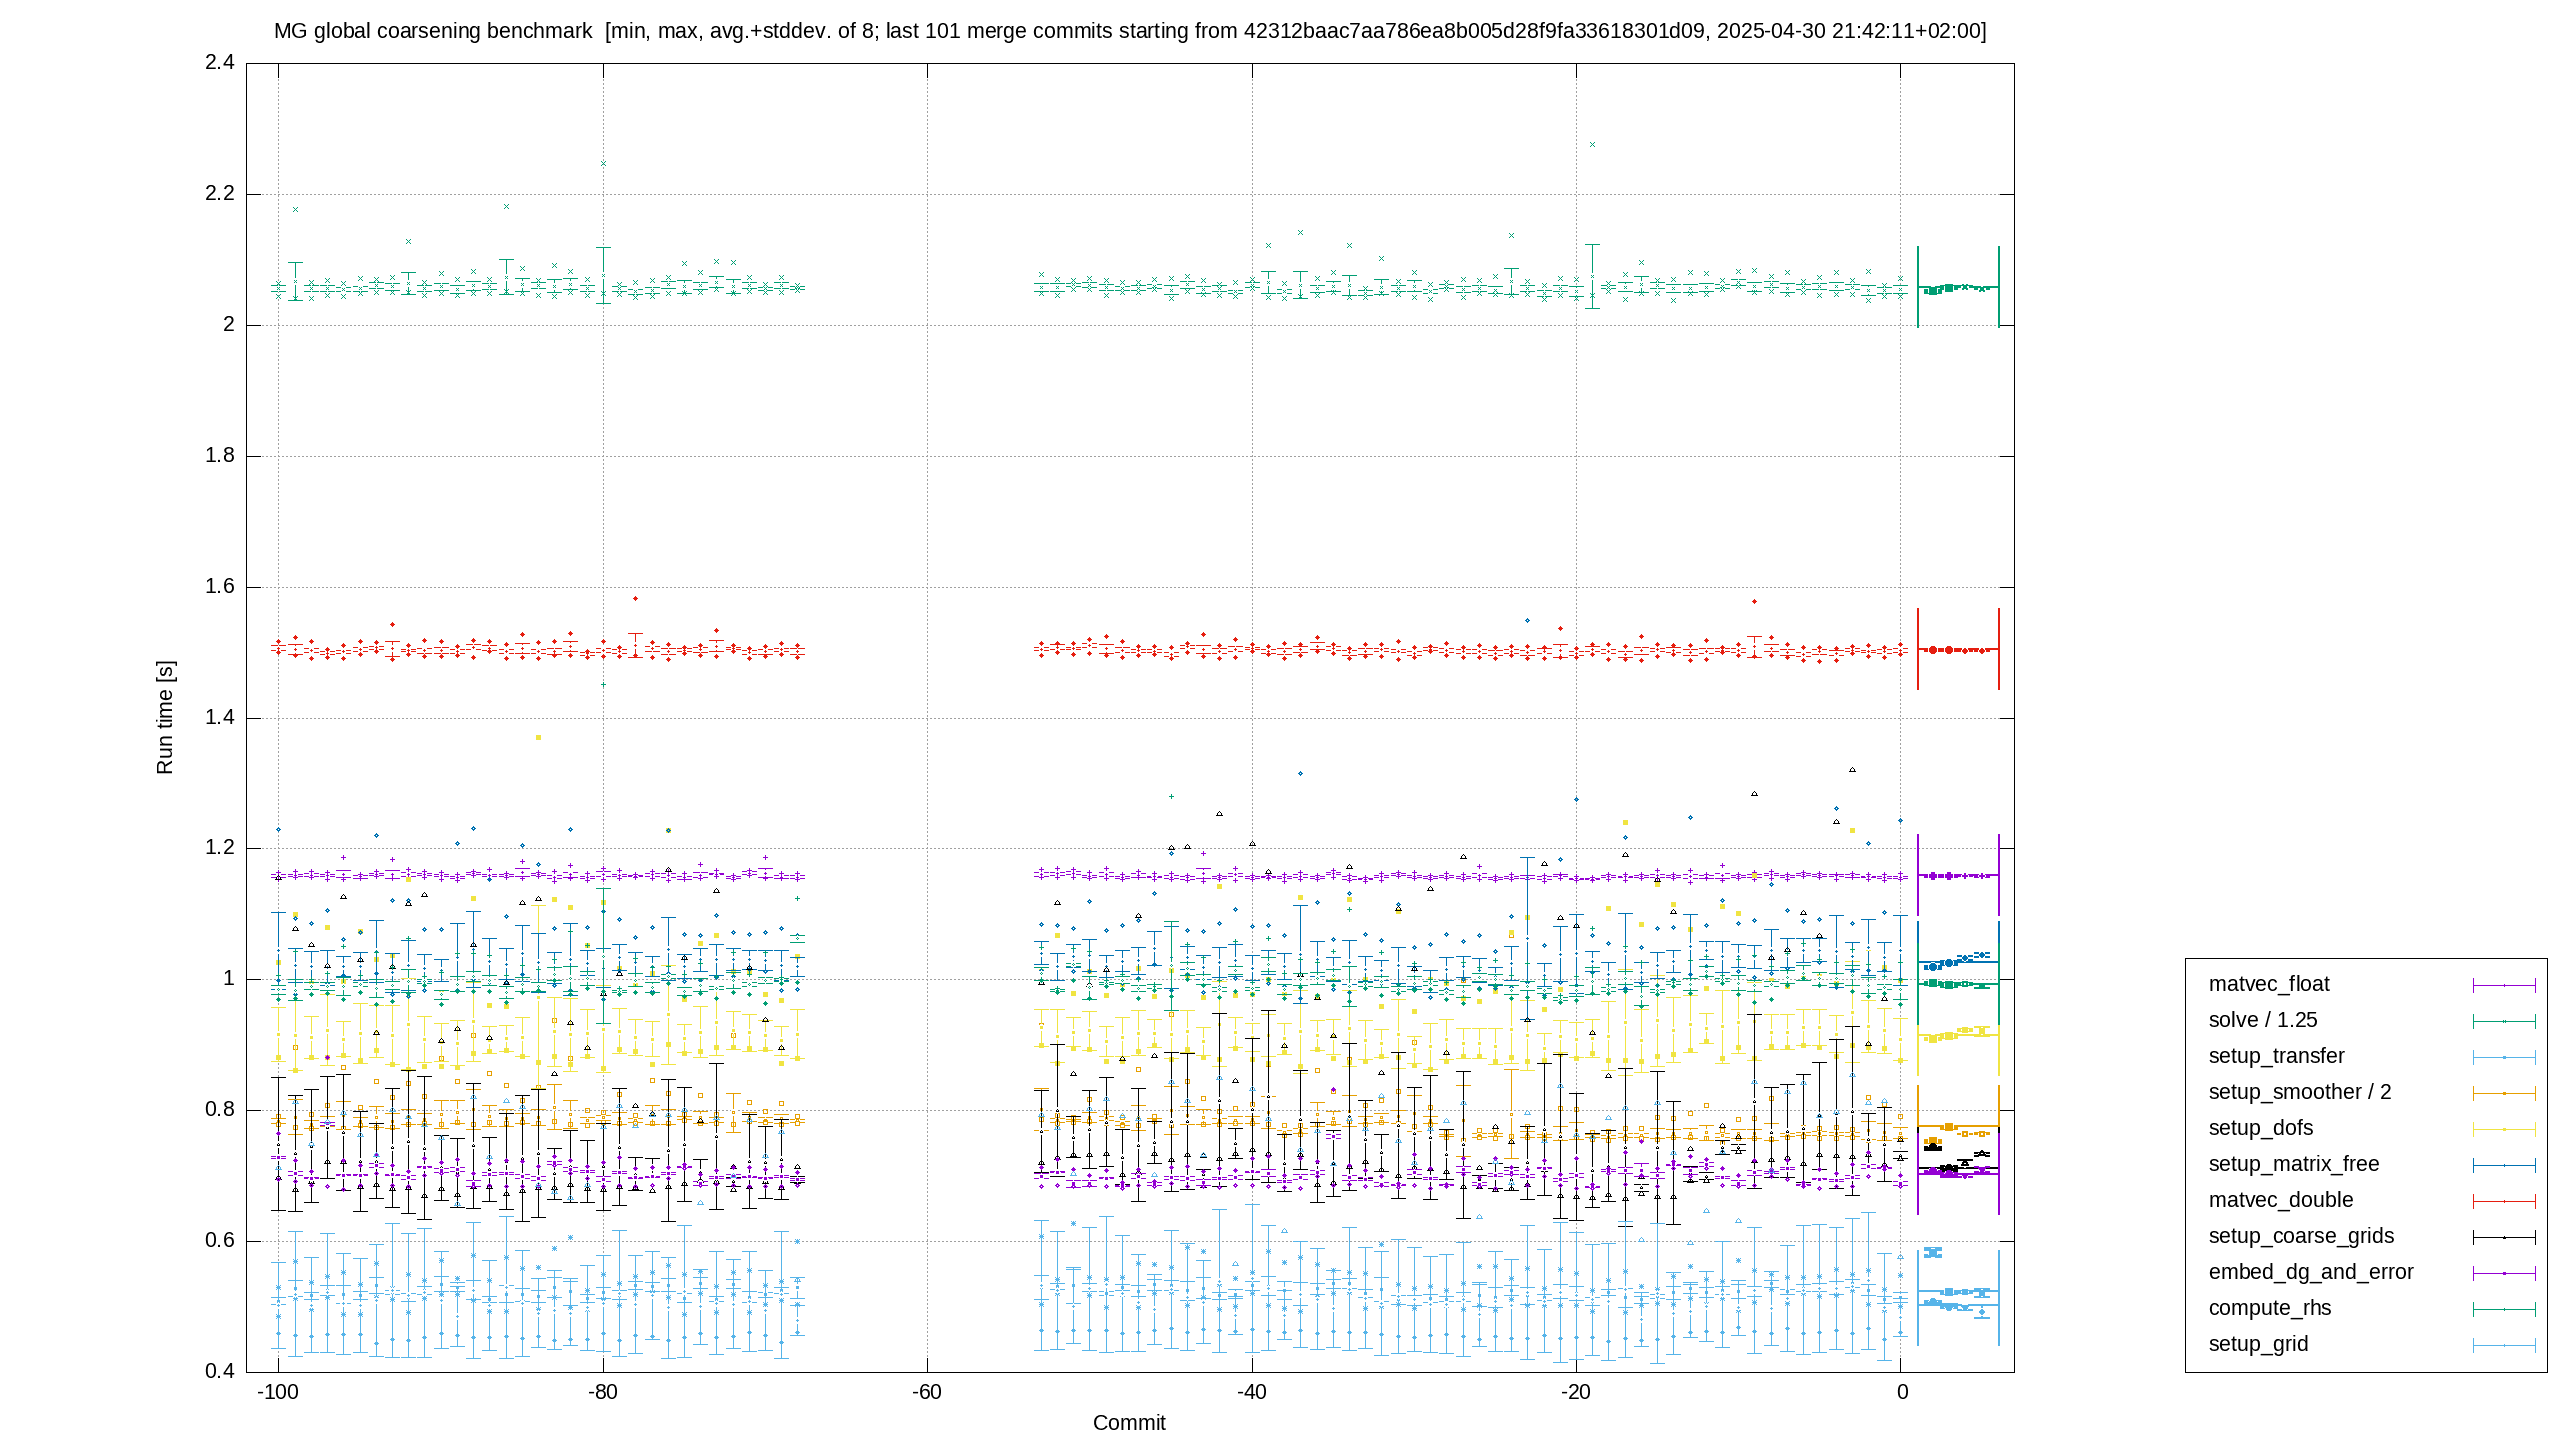Click the setup_dofs legend label

2260,1128
